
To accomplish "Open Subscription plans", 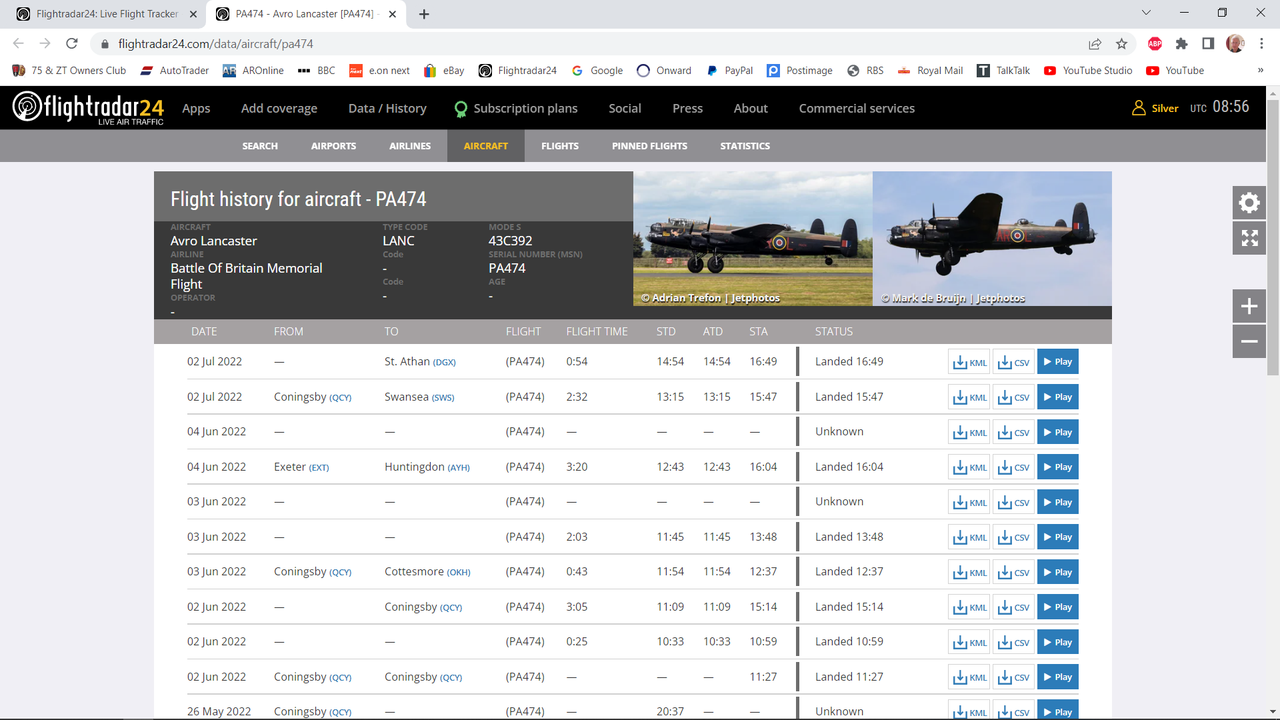I will pyautogui.click(x=516, y=108).
